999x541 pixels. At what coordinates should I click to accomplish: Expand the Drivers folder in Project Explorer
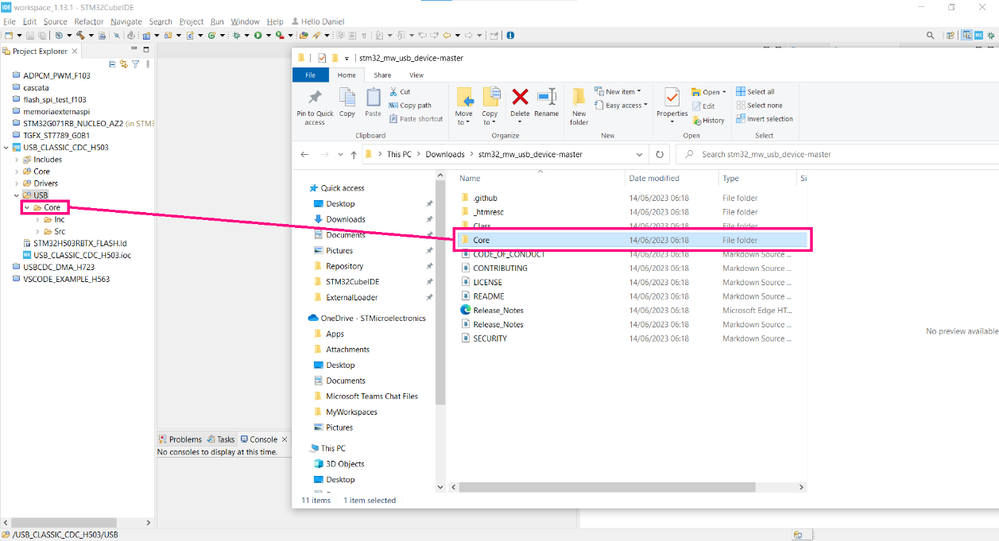coord(17,184)
